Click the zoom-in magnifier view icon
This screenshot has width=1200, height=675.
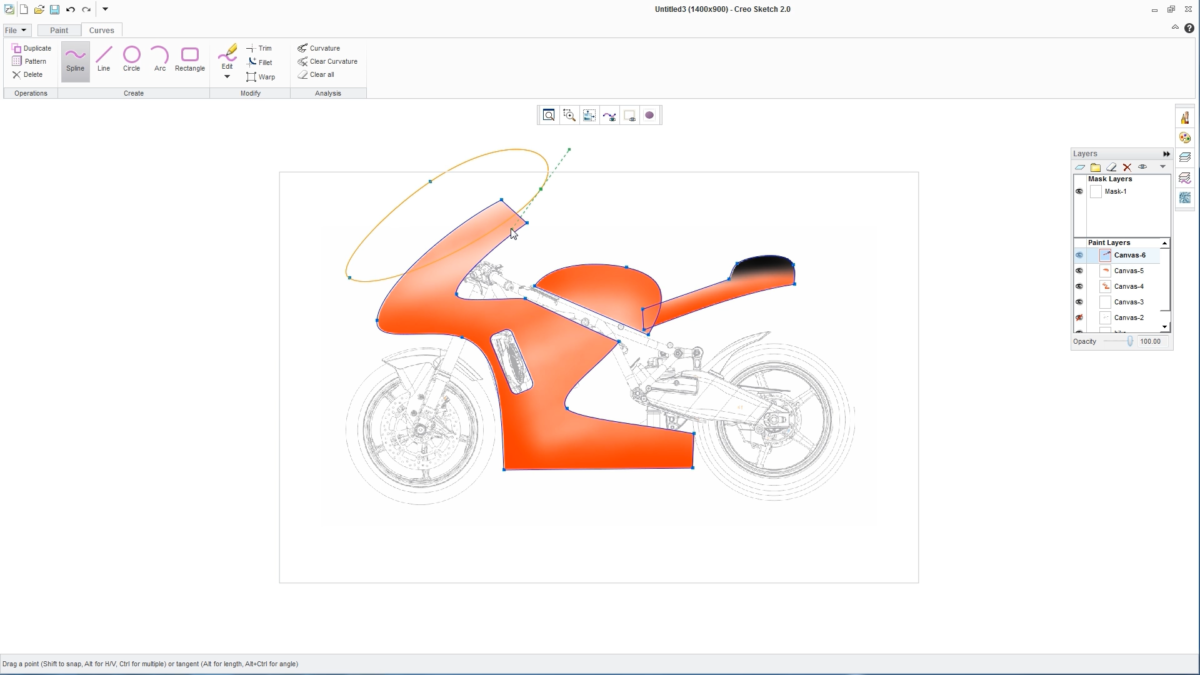click(569, 115)
